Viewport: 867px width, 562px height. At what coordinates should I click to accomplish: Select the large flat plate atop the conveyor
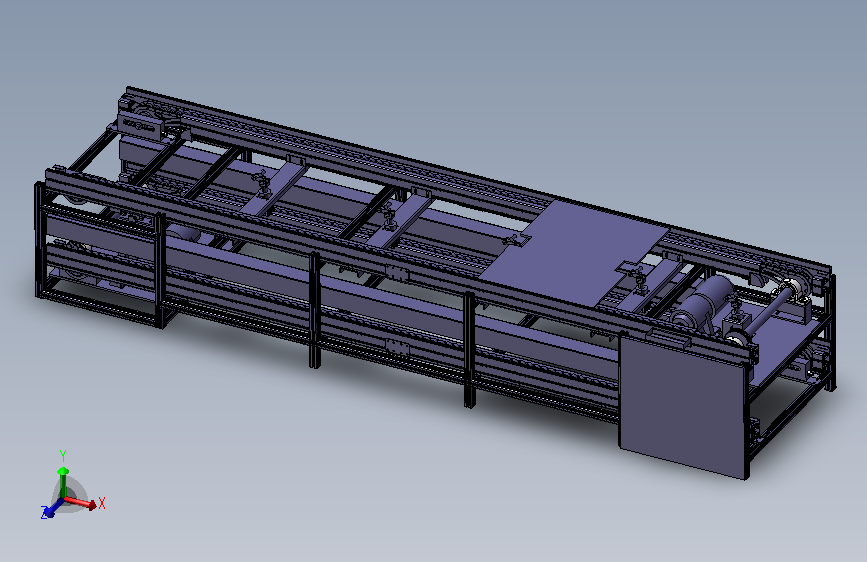pos(575,252)
